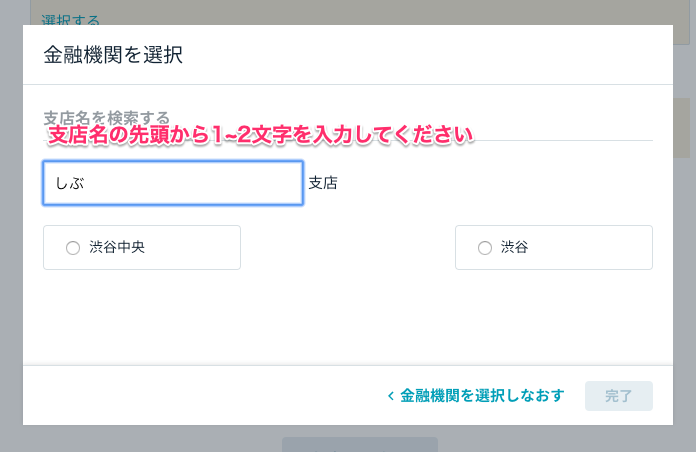This screenshot has width=696, height=452.
Task: Dismiss dialog via dimmed backdrop on the left
Action: tap(11, 222)
